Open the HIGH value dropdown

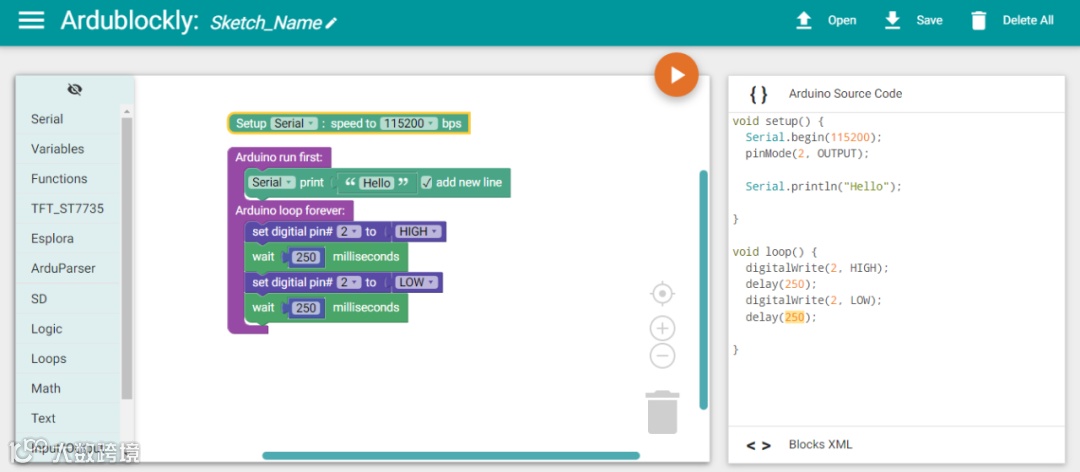point(418,232)
